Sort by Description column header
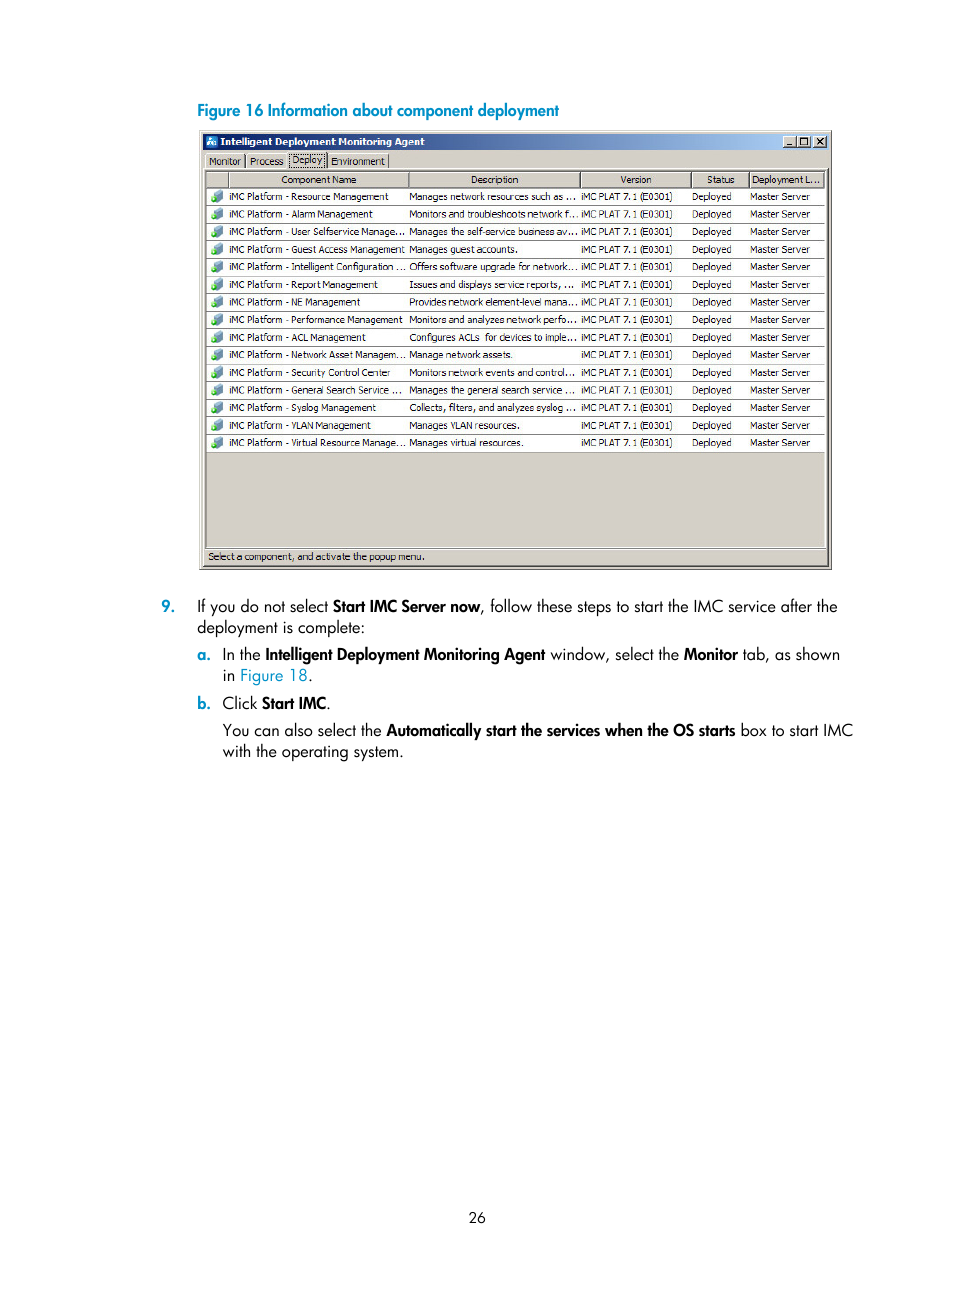This screenshot has width=954, height=1296. [x=494, y=180]
